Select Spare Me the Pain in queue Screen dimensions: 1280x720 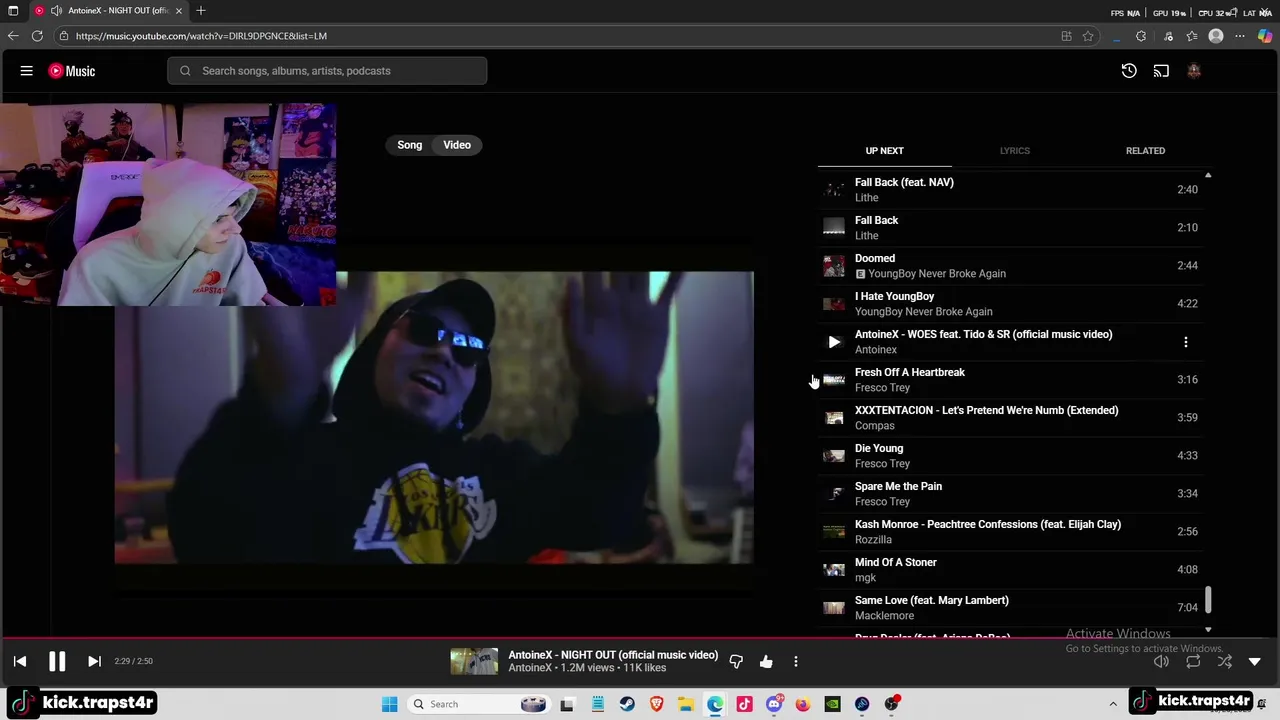click(1010, 493)
